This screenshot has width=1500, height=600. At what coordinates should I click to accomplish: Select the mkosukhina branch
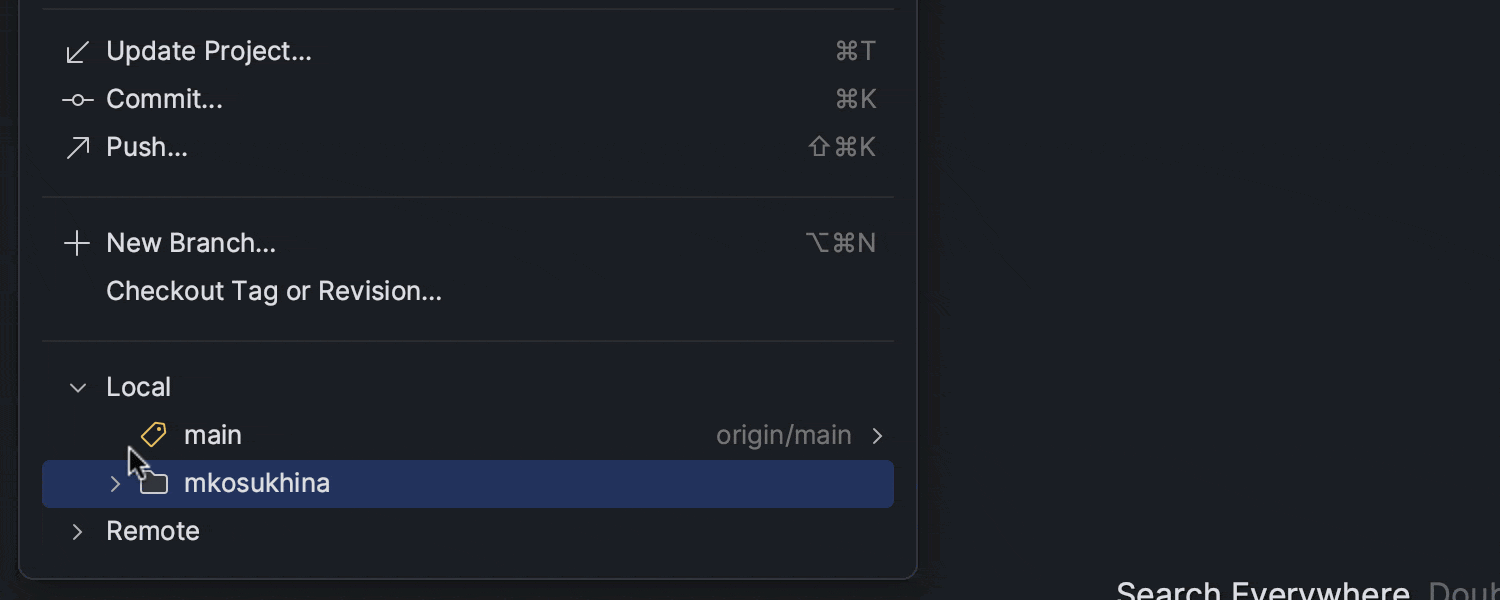(x=257, y=483)
